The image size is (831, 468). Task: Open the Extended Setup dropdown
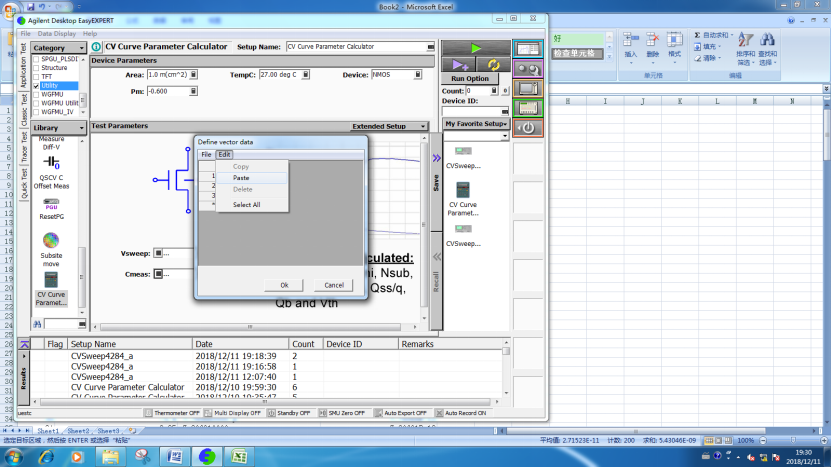click(389, 126)
